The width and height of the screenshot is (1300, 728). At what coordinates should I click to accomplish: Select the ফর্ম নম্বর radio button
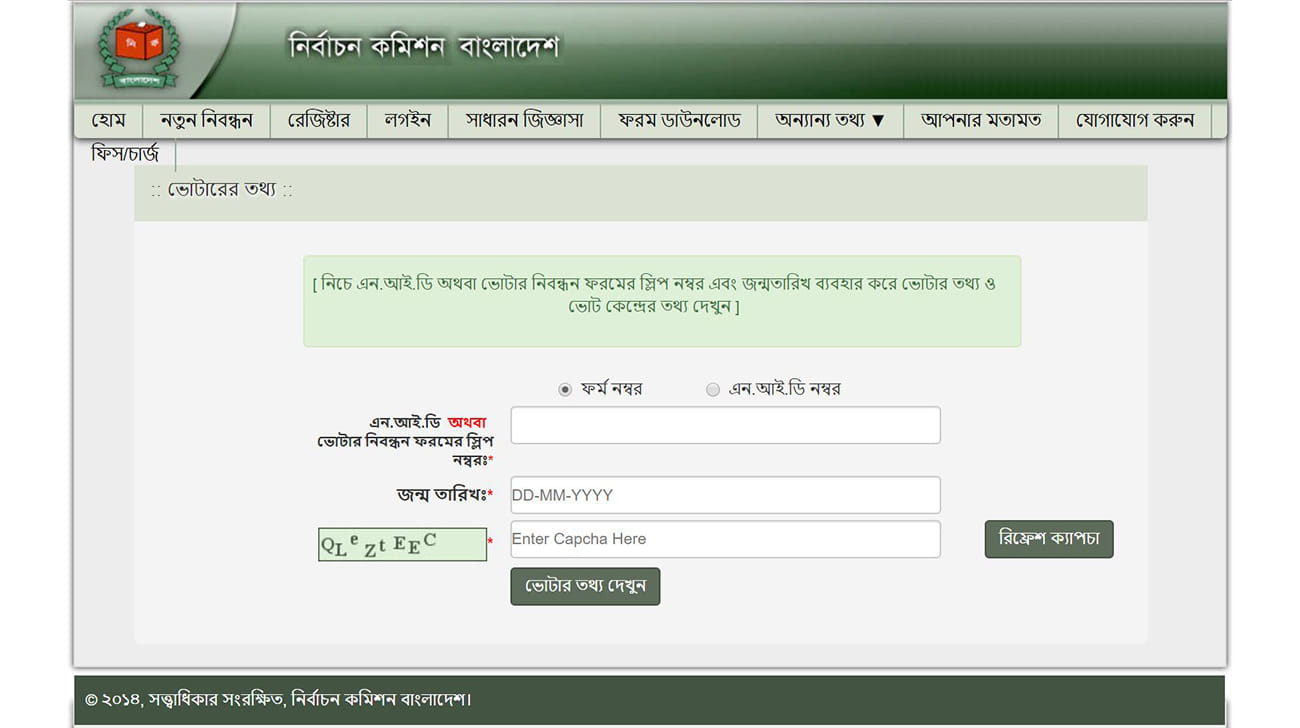(565, 390)
